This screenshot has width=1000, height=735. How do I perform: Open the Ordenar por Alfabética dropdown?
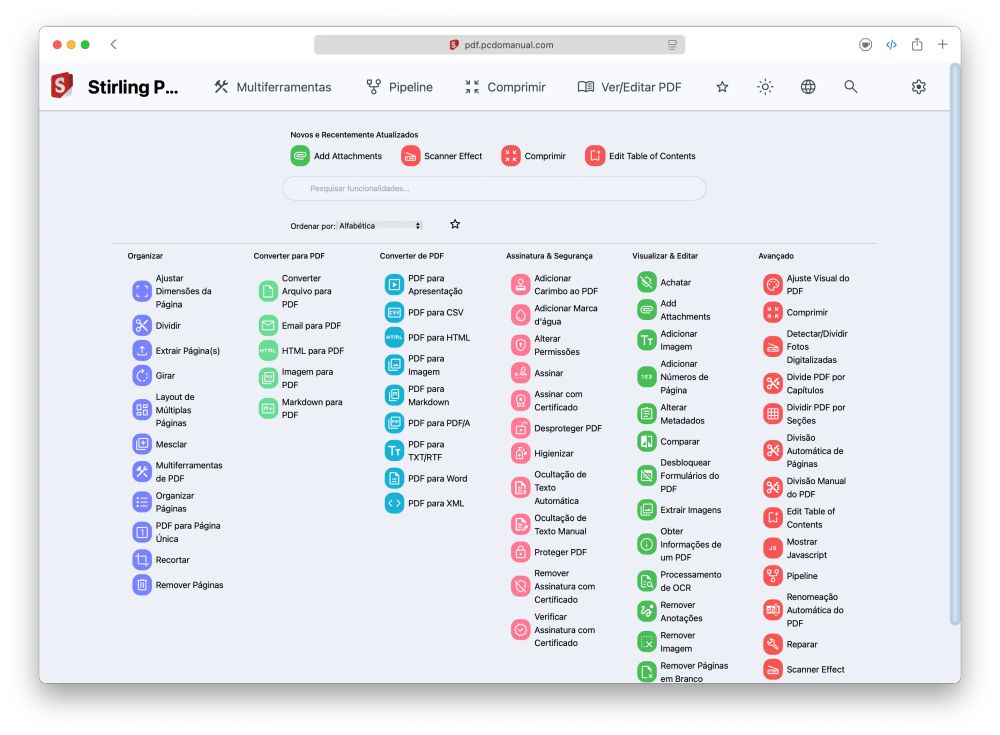point(379,226)
